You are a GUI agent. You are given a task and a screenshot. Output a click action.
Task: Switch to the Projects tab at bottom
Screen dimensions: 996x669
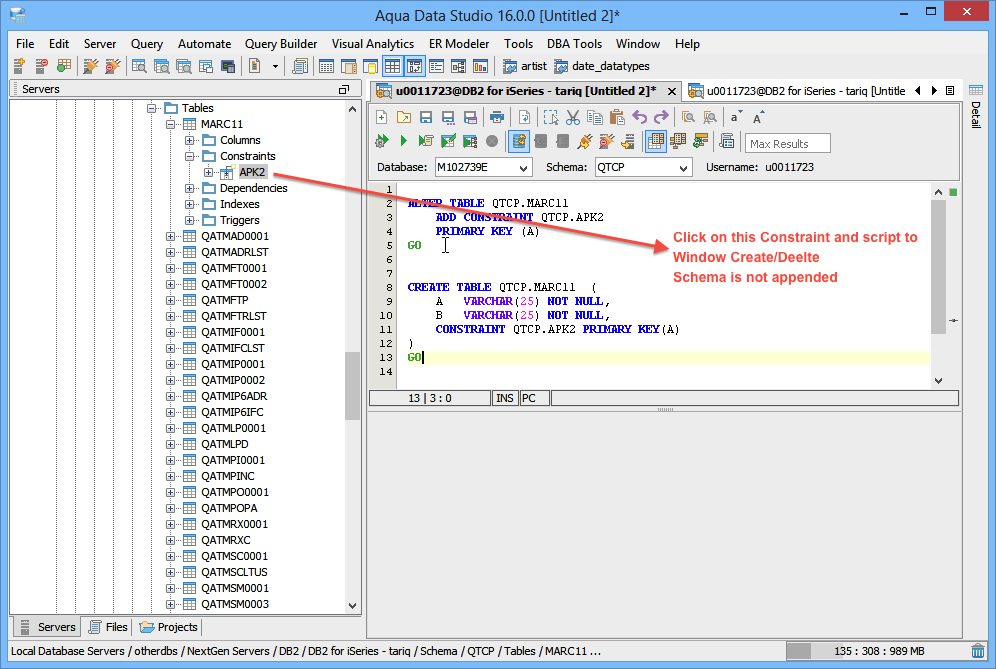[168, 627]
